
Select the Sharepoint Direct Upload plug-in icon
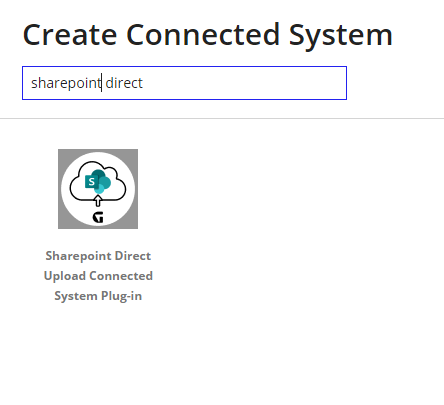[98, 189]
